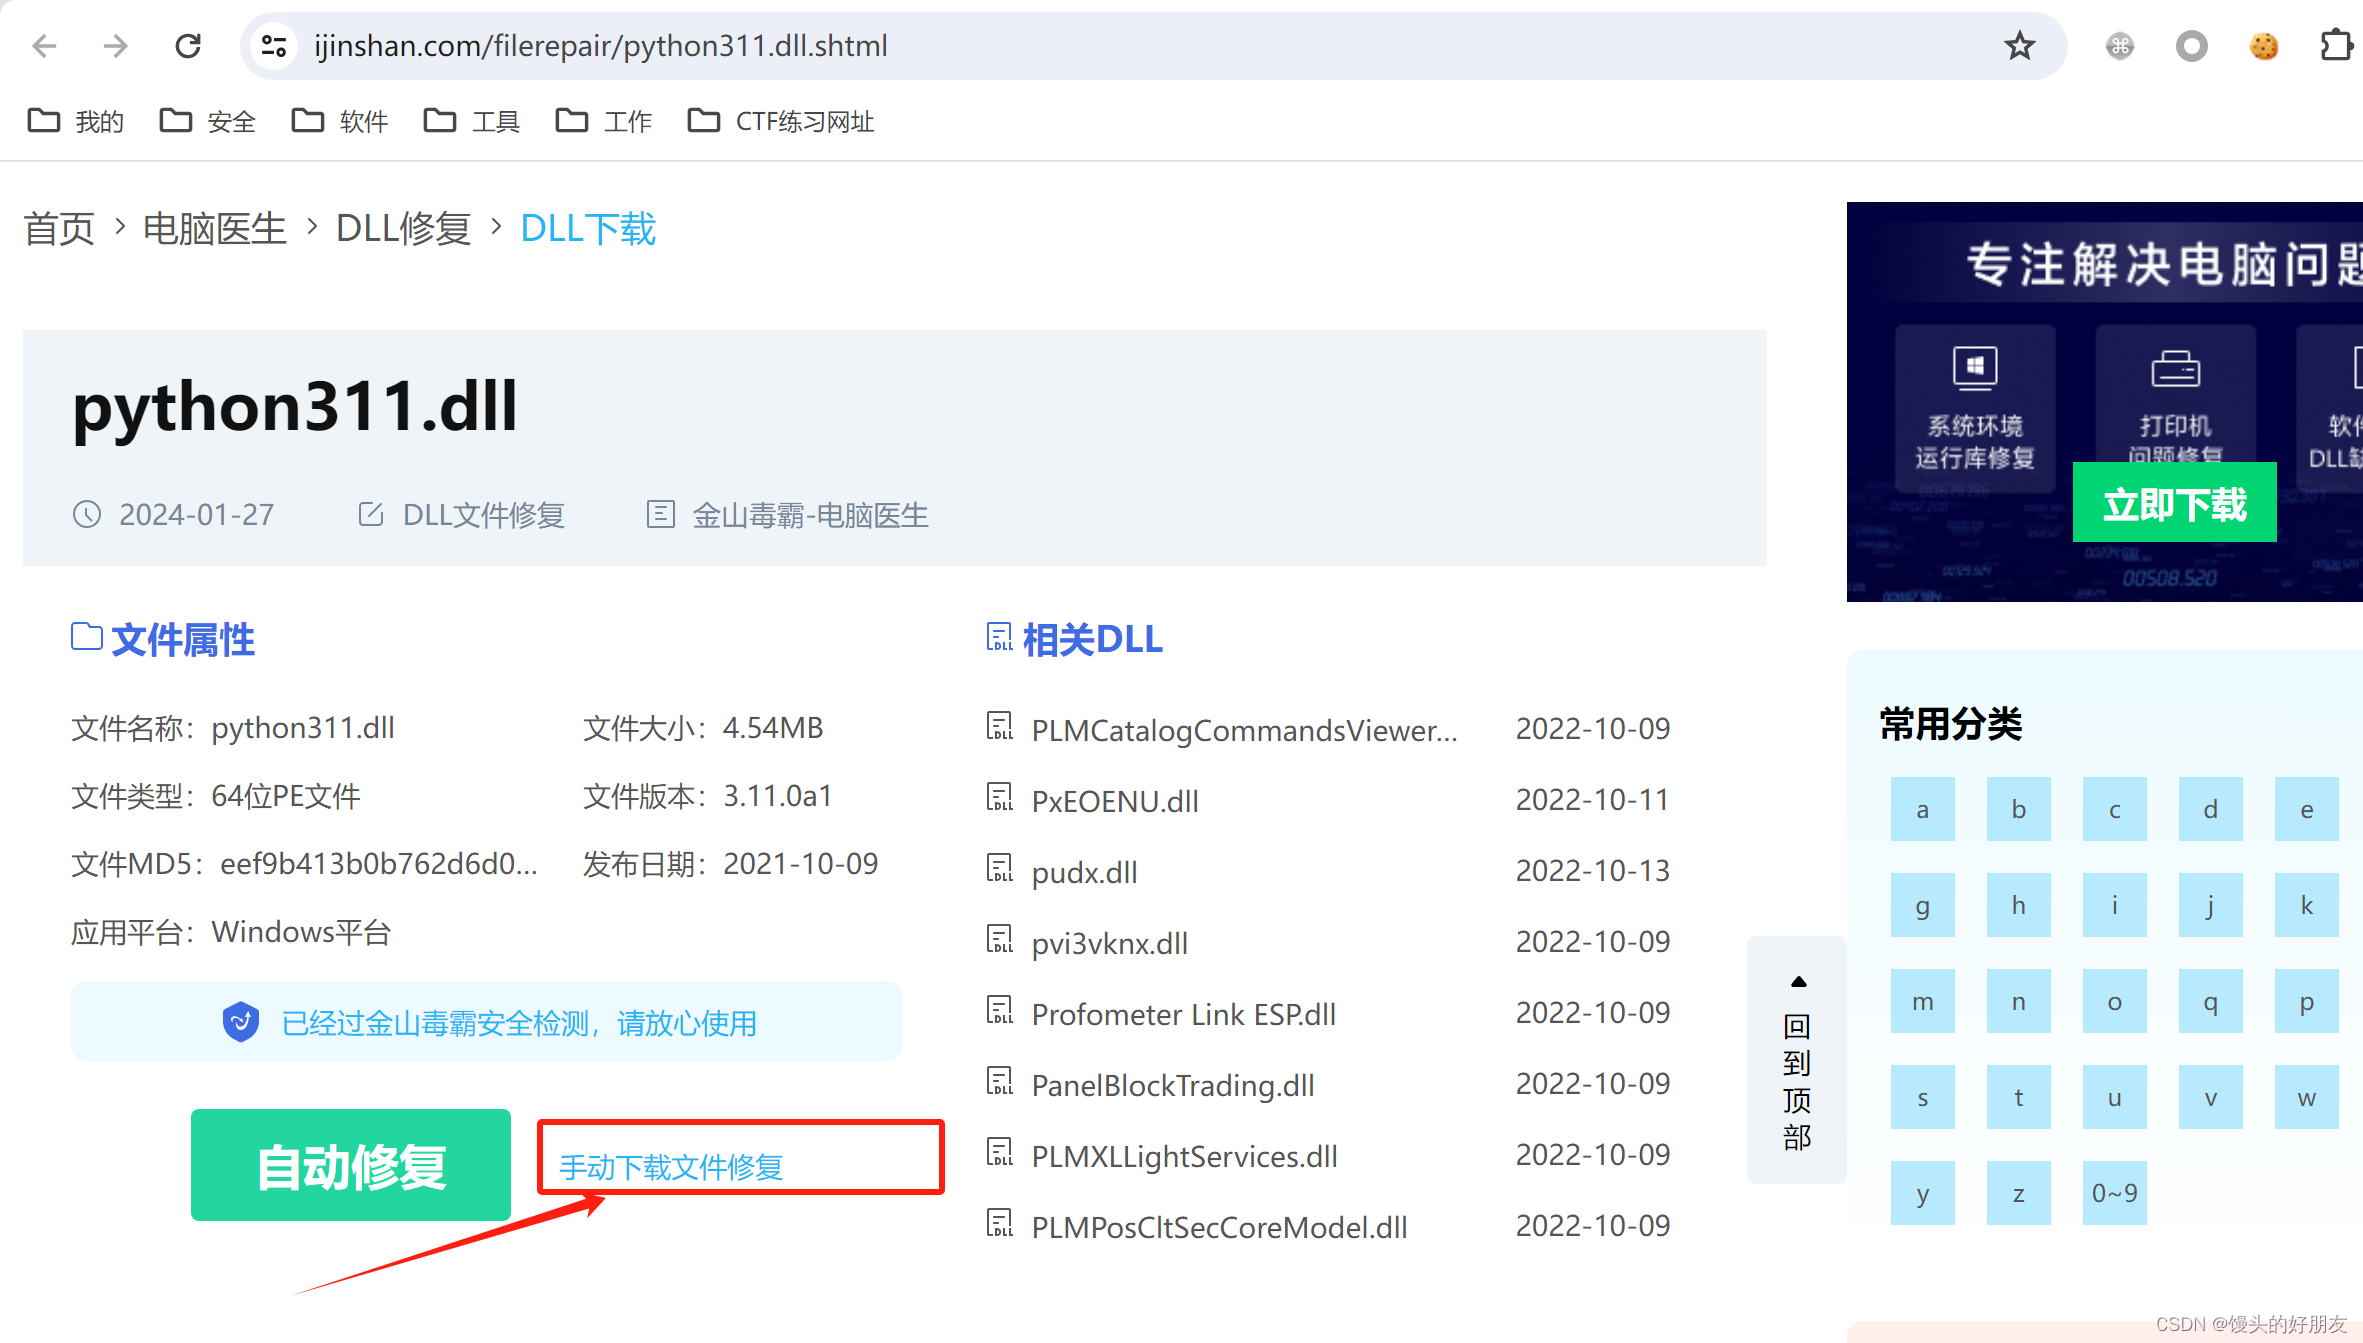Click the 立即下载 ad button
2363x1343 pixels.
(x=2174, y=503)
